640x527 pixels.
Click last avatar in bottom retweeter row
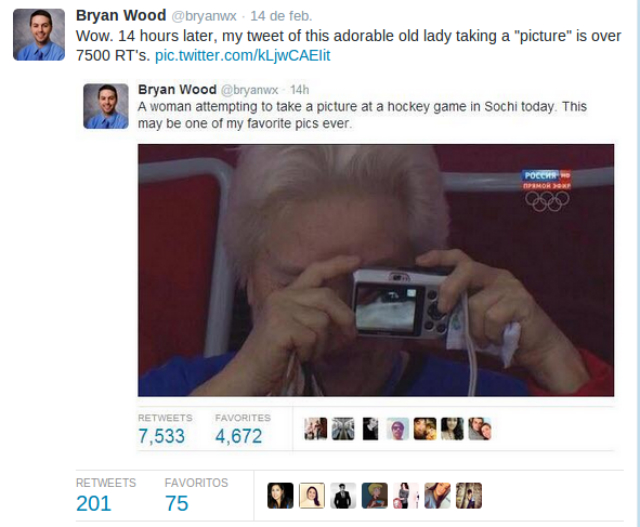[x=469, y=496]
